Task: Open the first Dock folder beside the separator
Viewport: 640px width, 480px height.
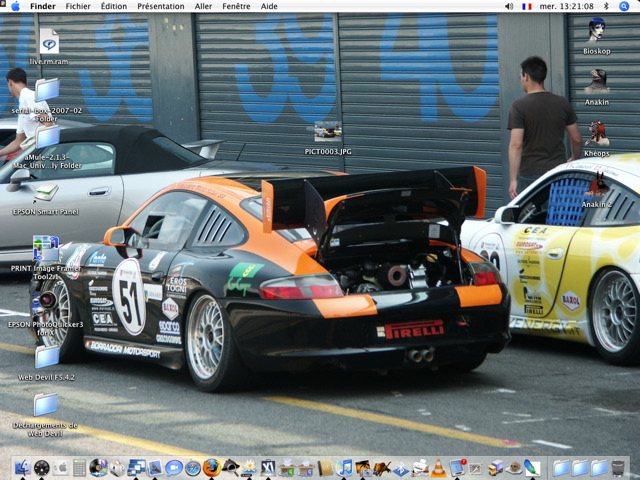Action: pyautogui.click(x=561, y=468)
